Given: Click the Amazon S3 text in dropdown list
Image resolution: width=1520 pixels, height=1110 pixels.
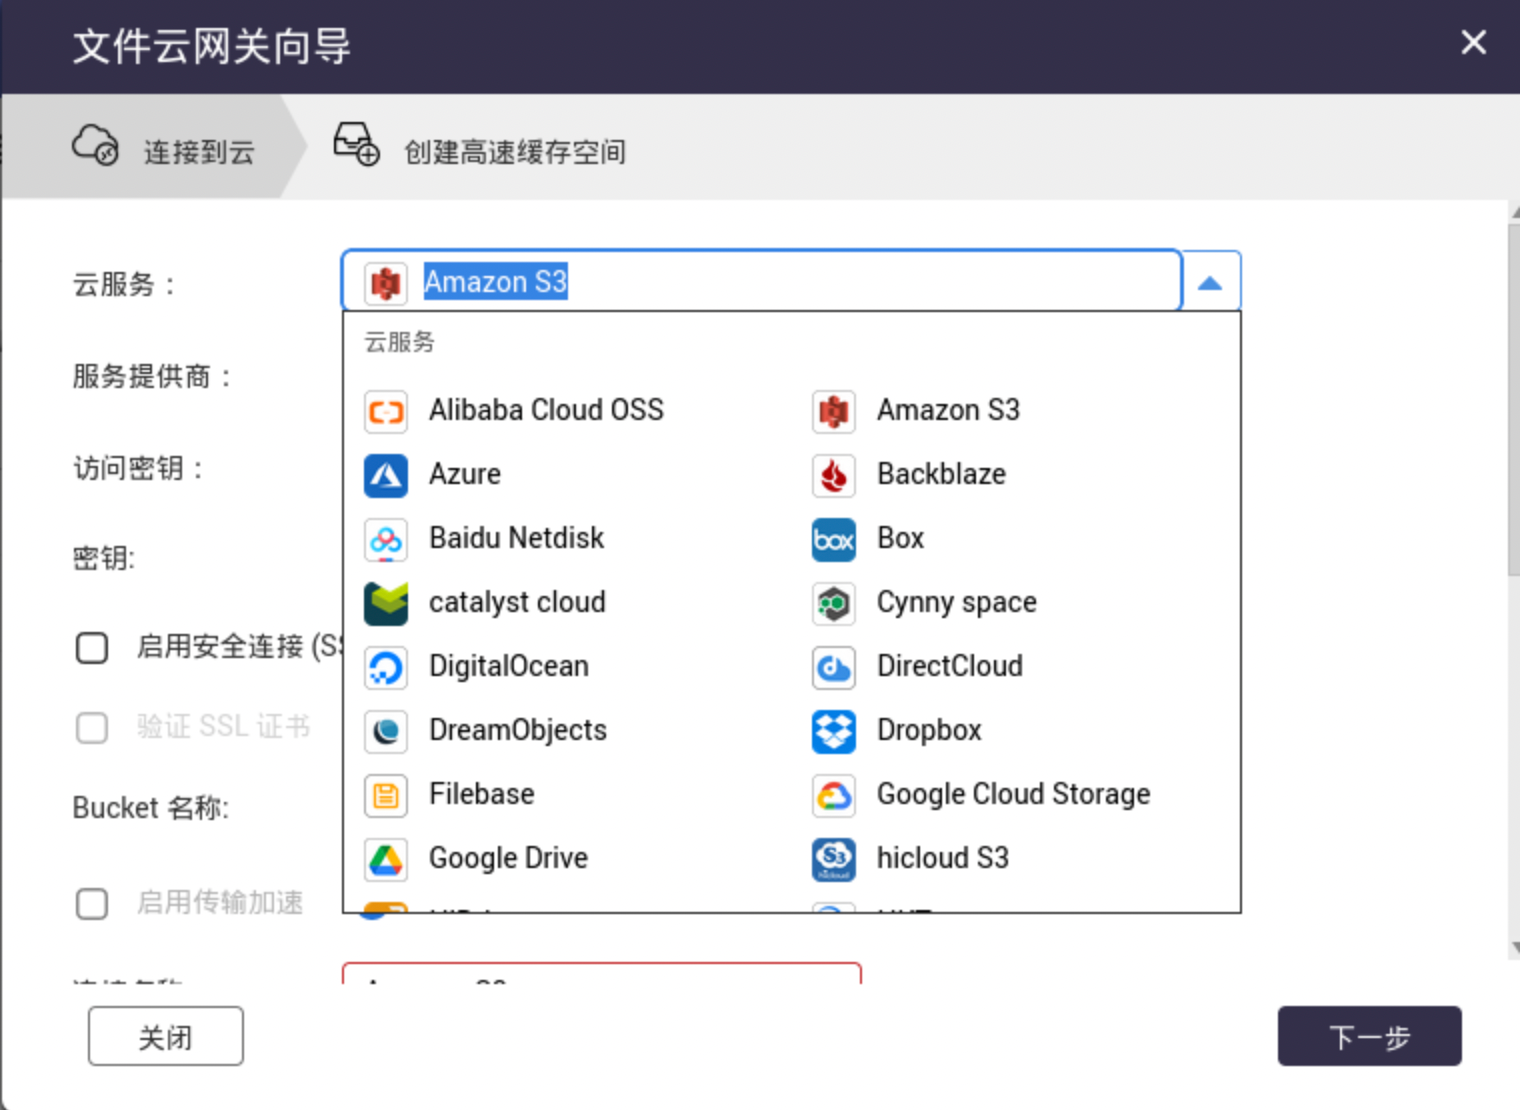Looking at the screenshot, I should pos(948,410).
